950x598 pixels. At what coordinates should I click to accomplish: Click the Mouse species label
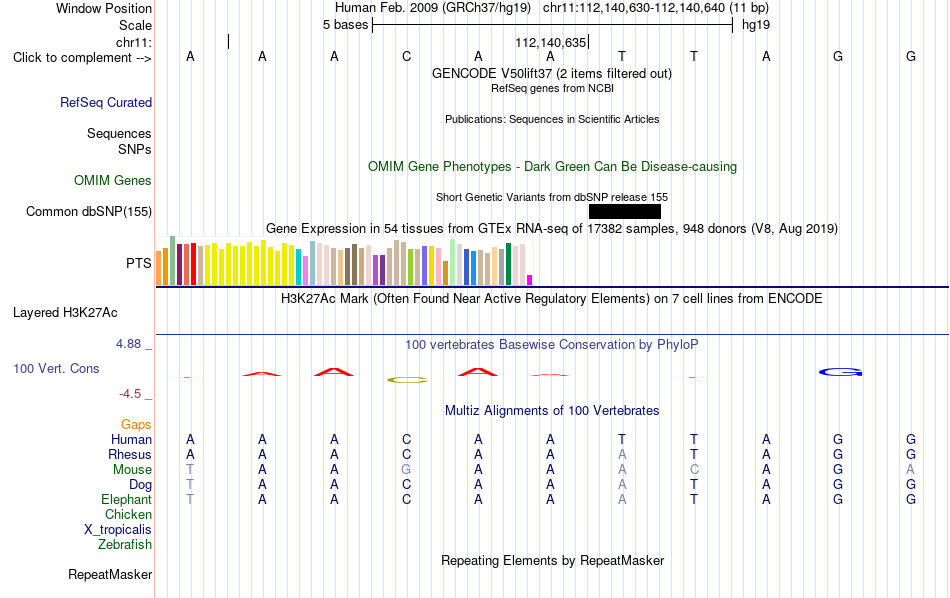(x=133, y=470)
